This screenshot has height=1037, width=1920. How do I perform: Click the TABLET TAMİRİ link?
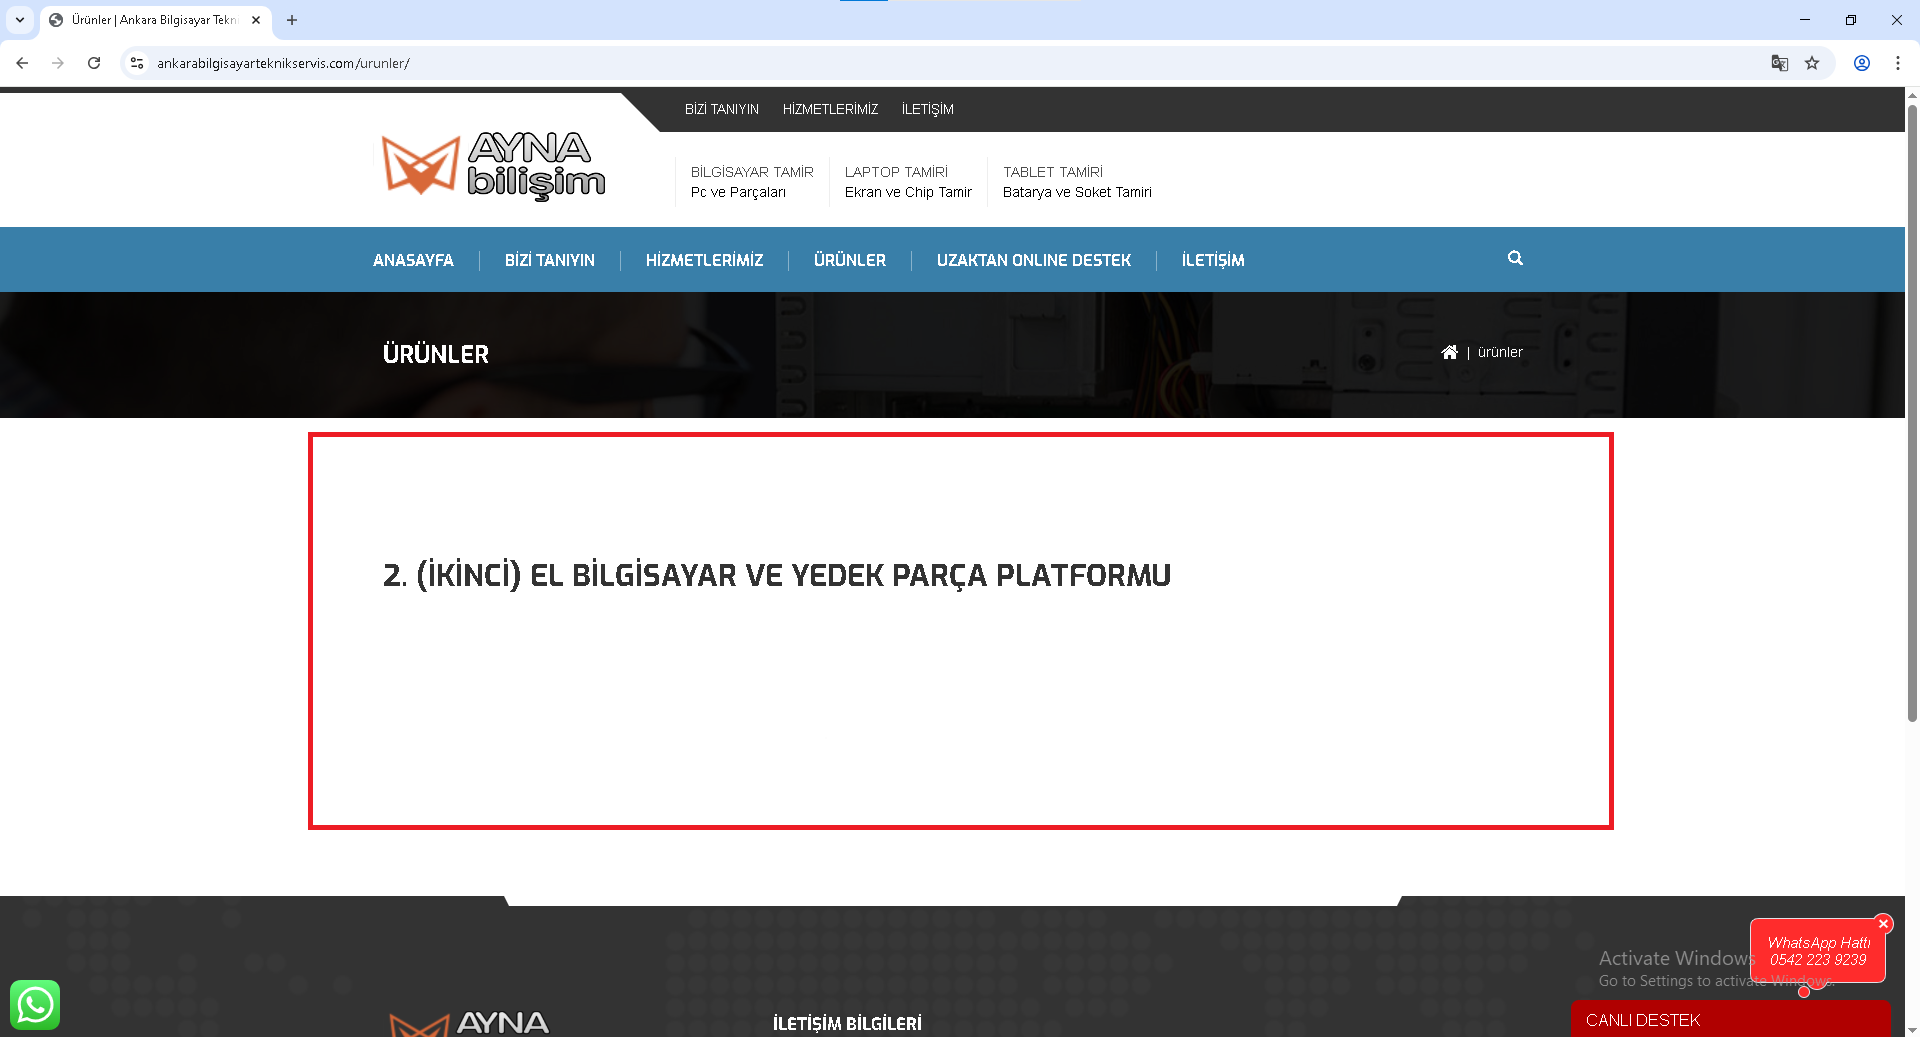tap(1053, 172)
